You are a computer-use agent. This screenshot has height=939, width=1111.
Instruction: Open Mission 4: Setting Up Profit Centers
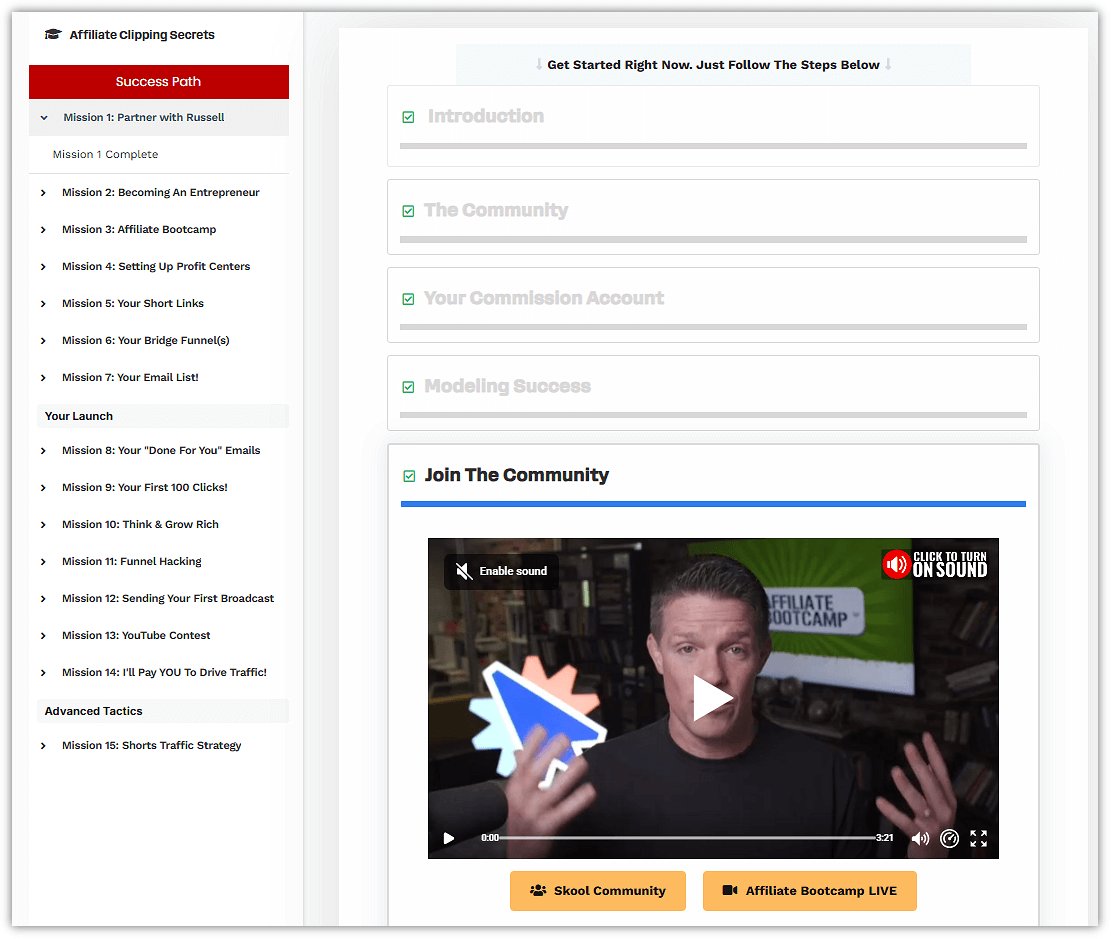156,266
